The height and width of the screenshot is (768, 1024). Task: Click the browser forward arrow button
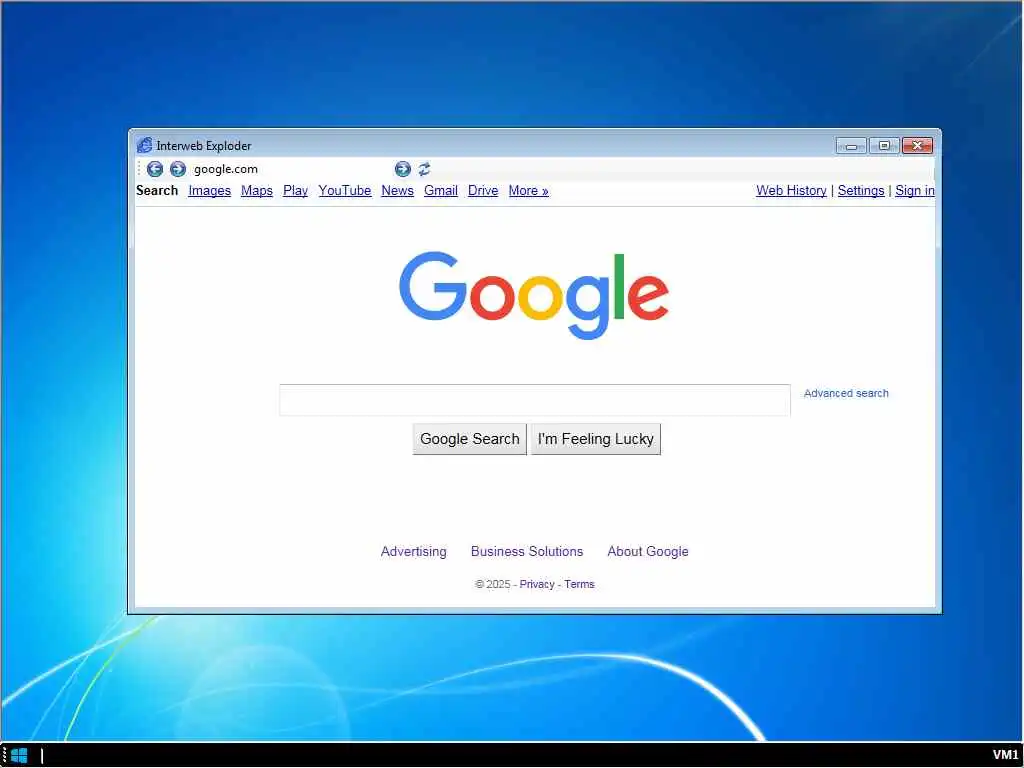point(178,169)
